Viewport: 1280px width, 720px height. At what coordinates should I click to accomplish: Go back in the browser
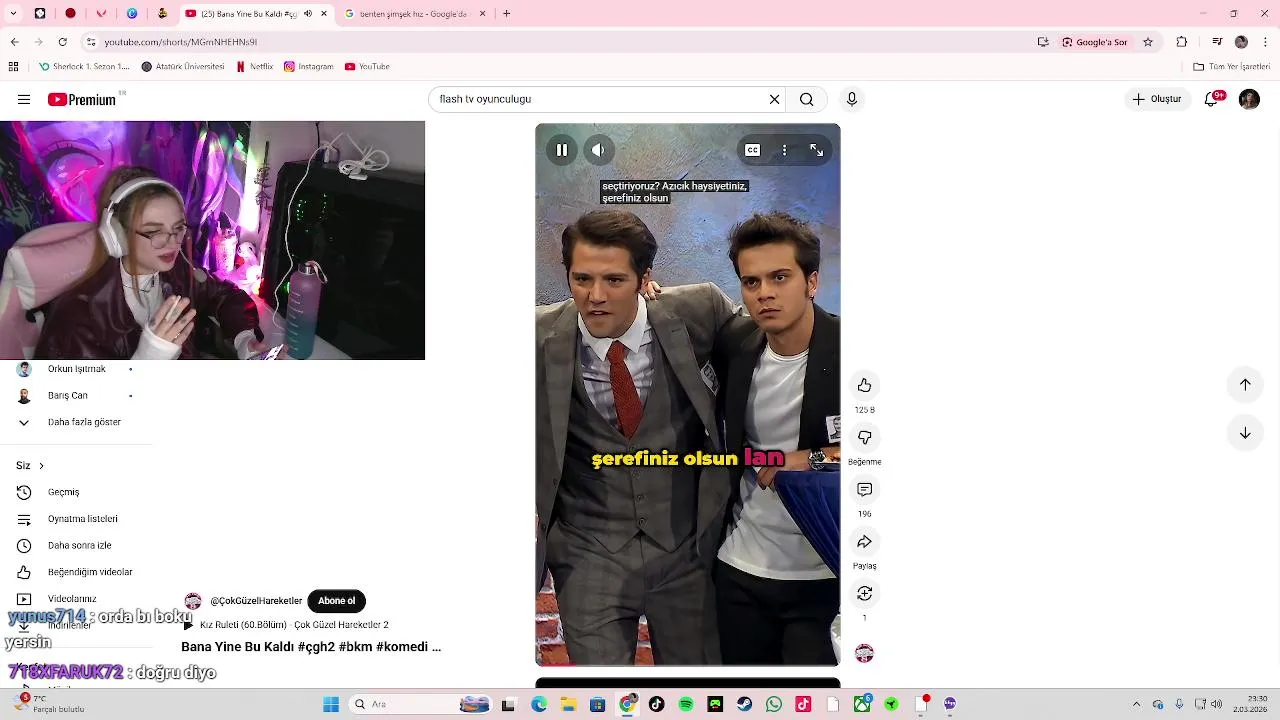pos(14,42)
